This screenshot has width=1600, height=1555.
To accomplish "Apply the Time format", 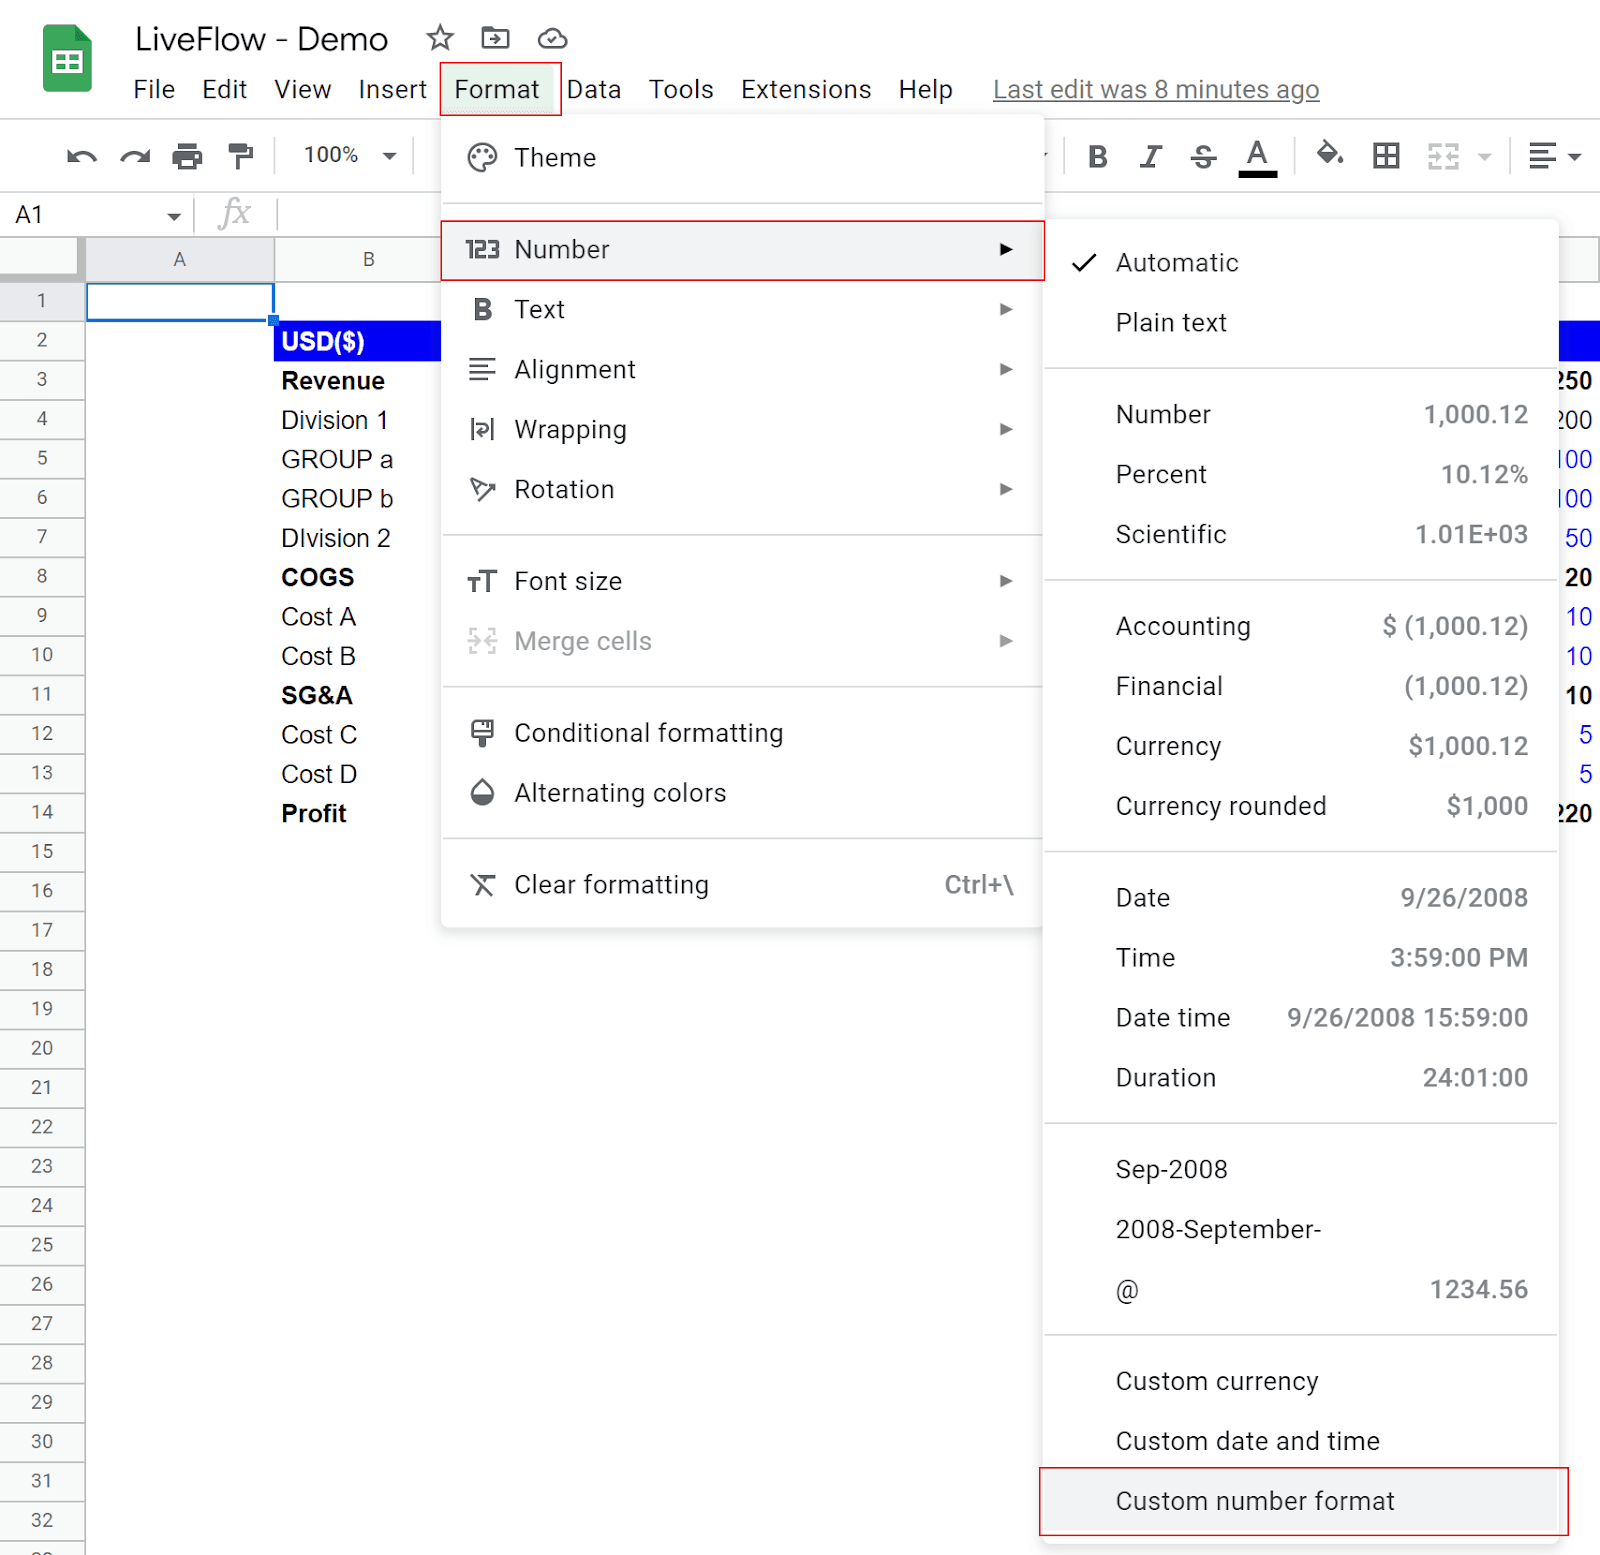I will tap(1301, 959).
